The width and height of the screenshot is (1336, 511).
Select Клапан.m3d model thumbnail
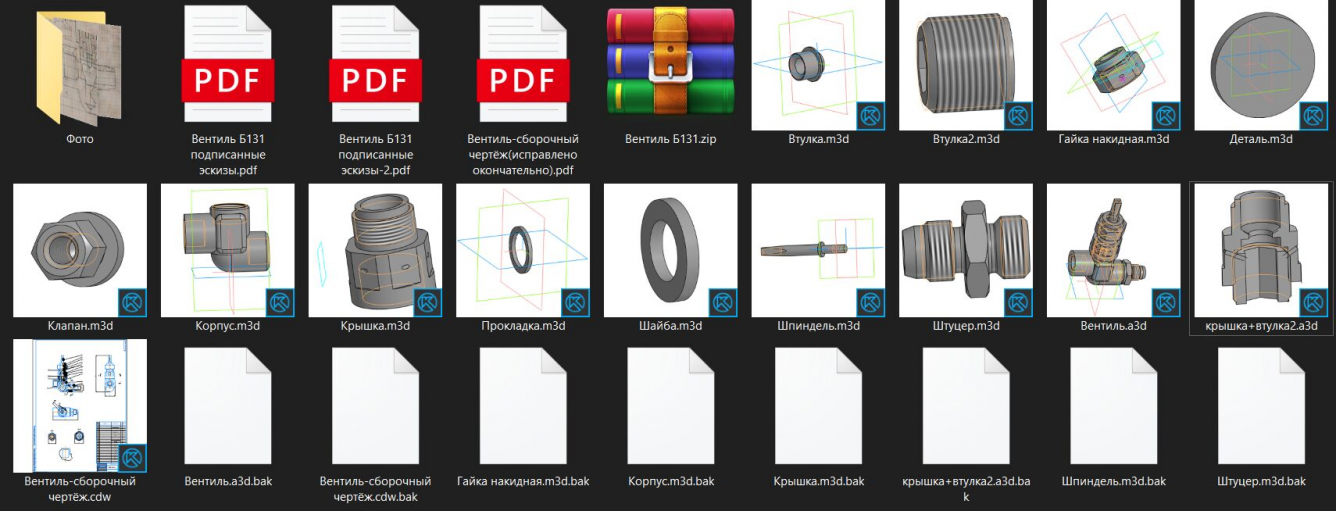coord(80,250)
